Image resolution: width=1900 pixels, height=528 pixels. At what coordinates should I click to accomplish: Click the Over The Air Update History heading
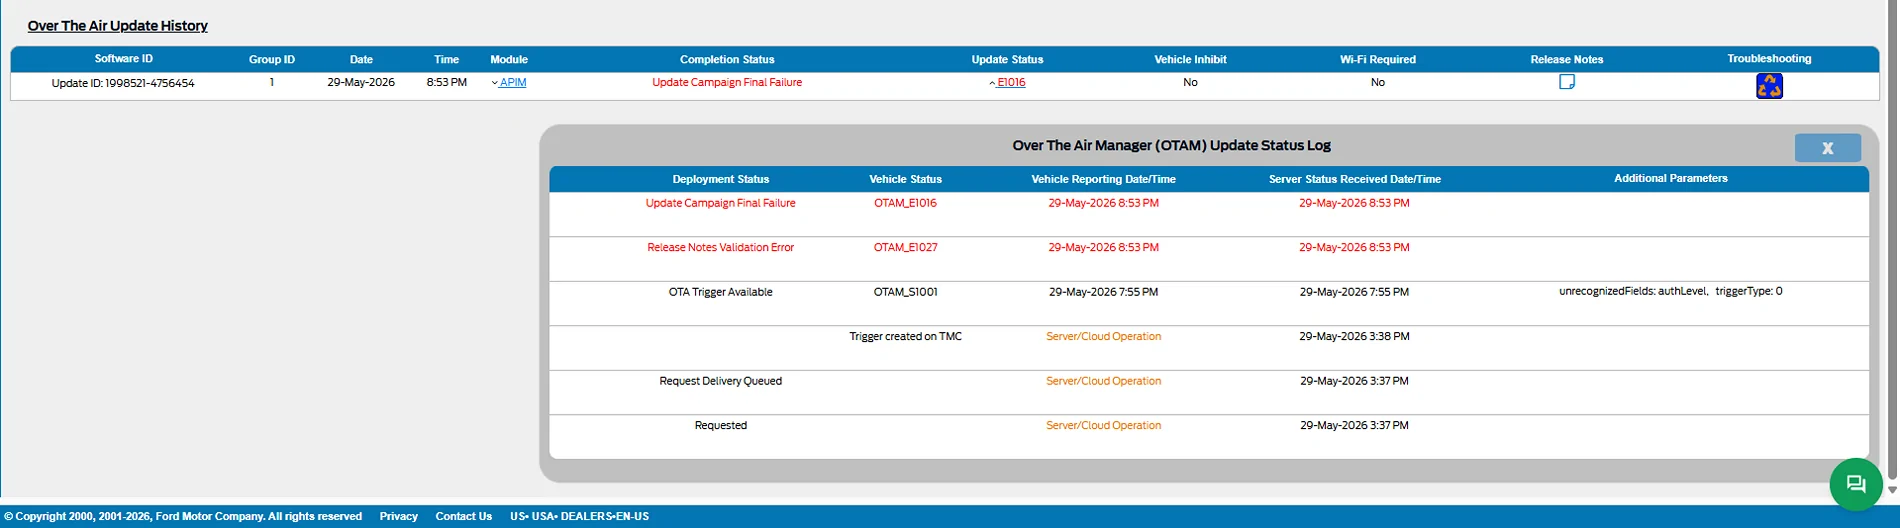[x=118, y=26]
